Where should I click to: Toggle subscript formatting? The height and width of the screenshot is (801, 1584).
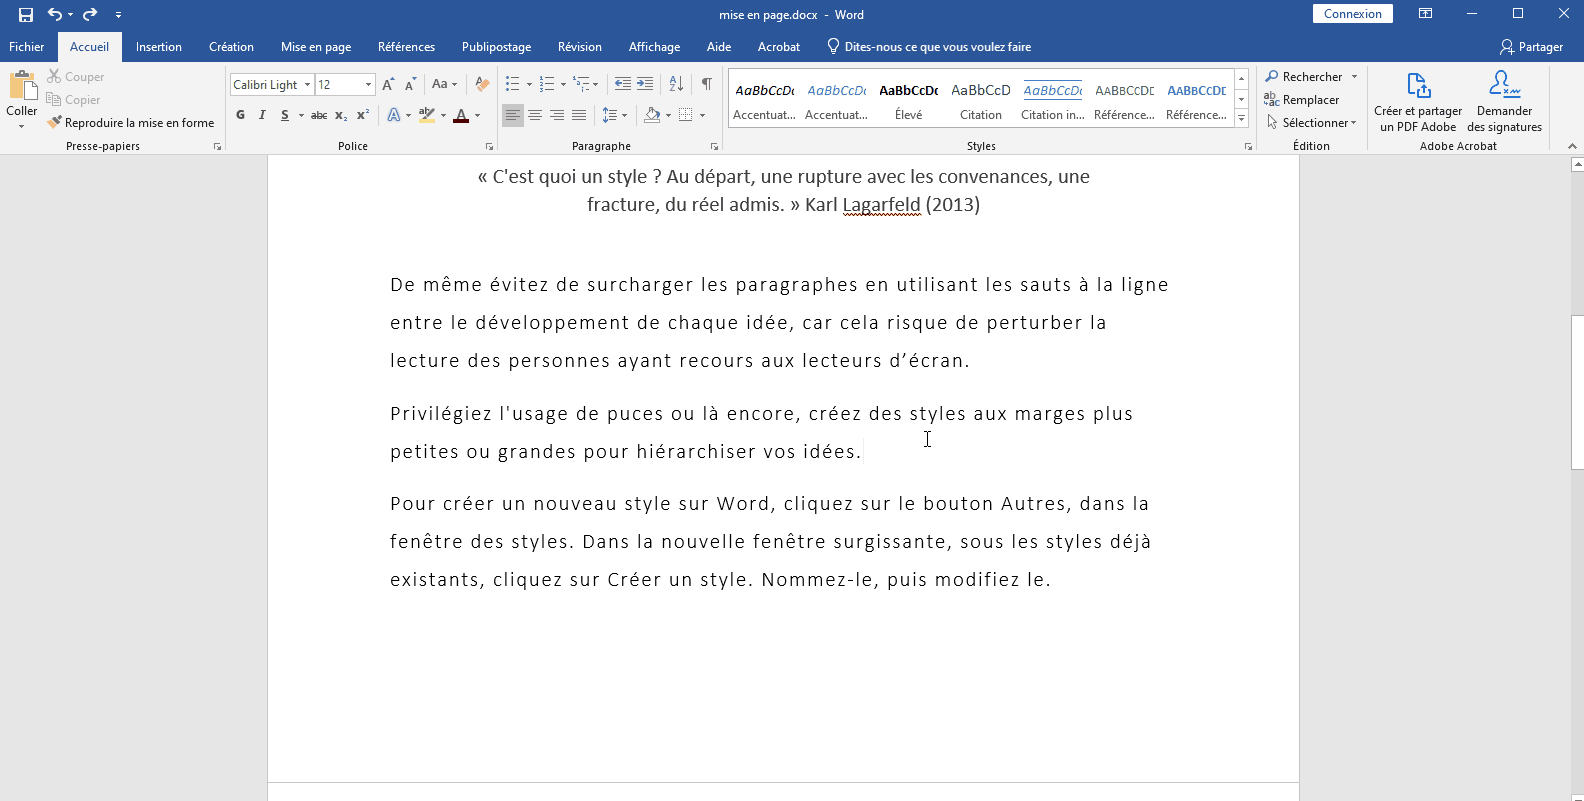341,115
